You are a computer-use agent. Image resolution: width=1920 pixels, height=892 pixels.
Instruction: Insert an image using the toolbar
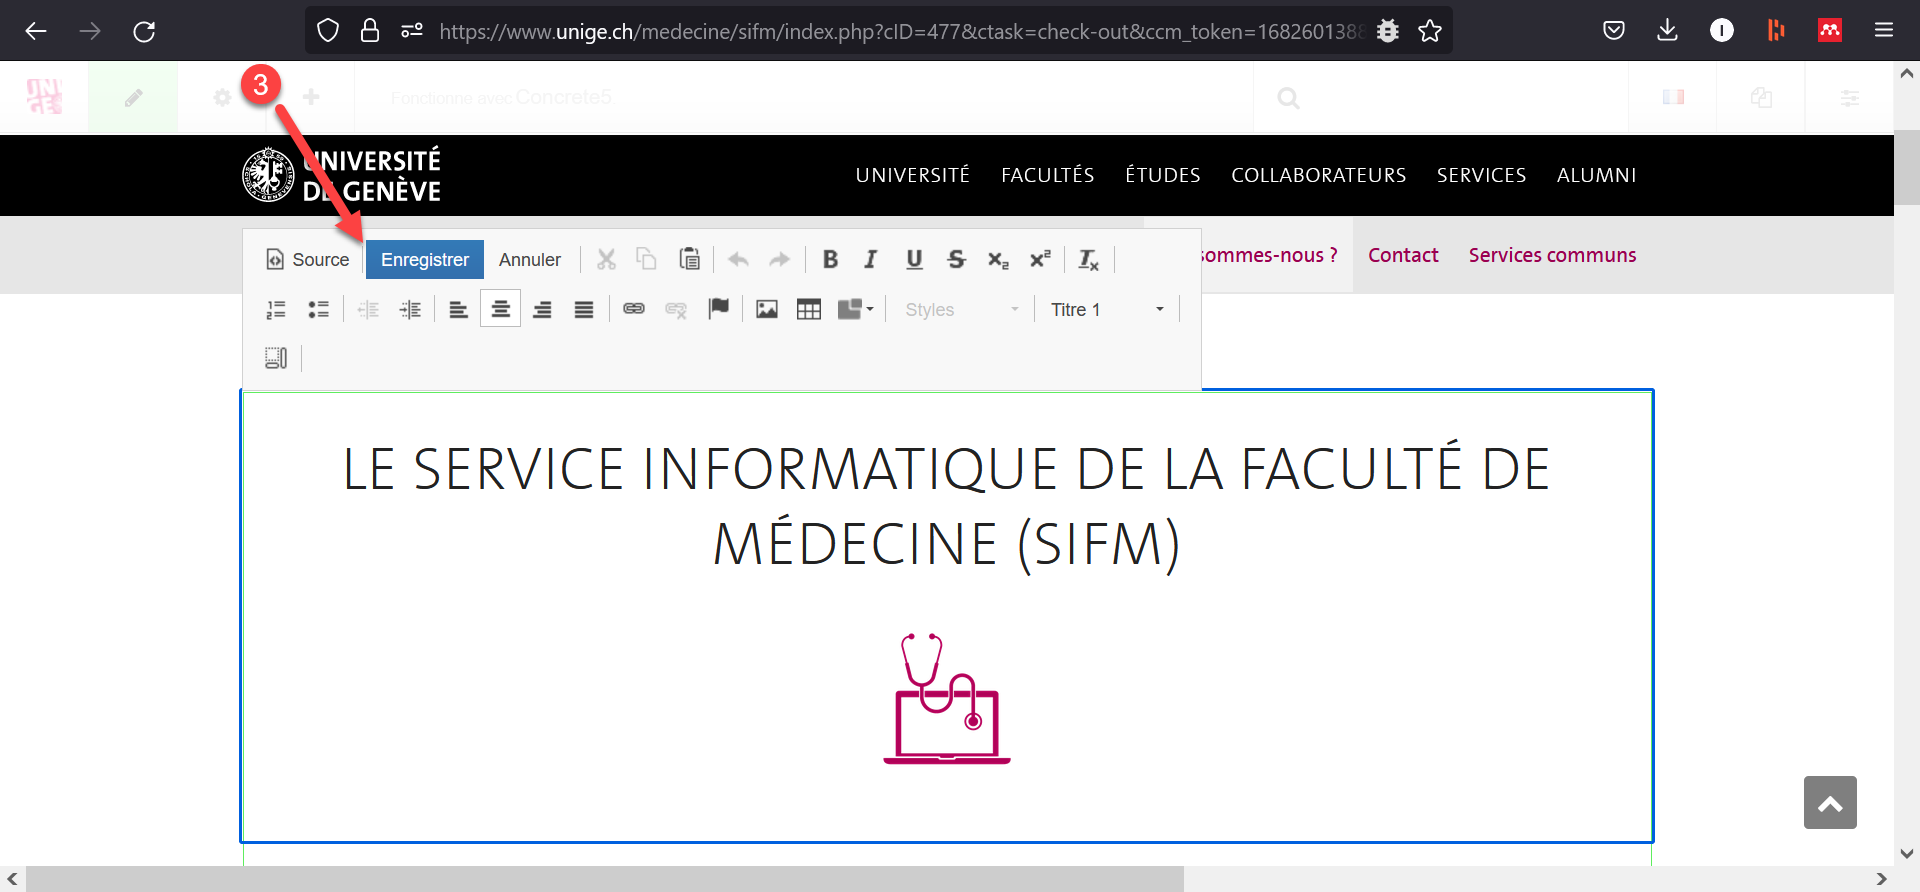[x=767, y=310]
